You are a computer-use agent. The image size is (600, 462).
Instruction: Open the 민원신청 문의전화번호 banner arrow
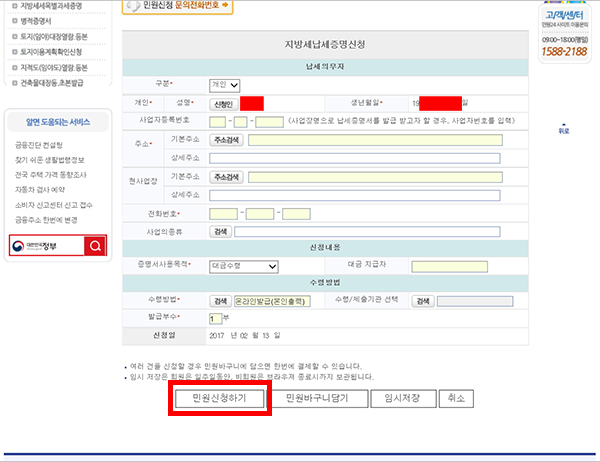point(225,5)
